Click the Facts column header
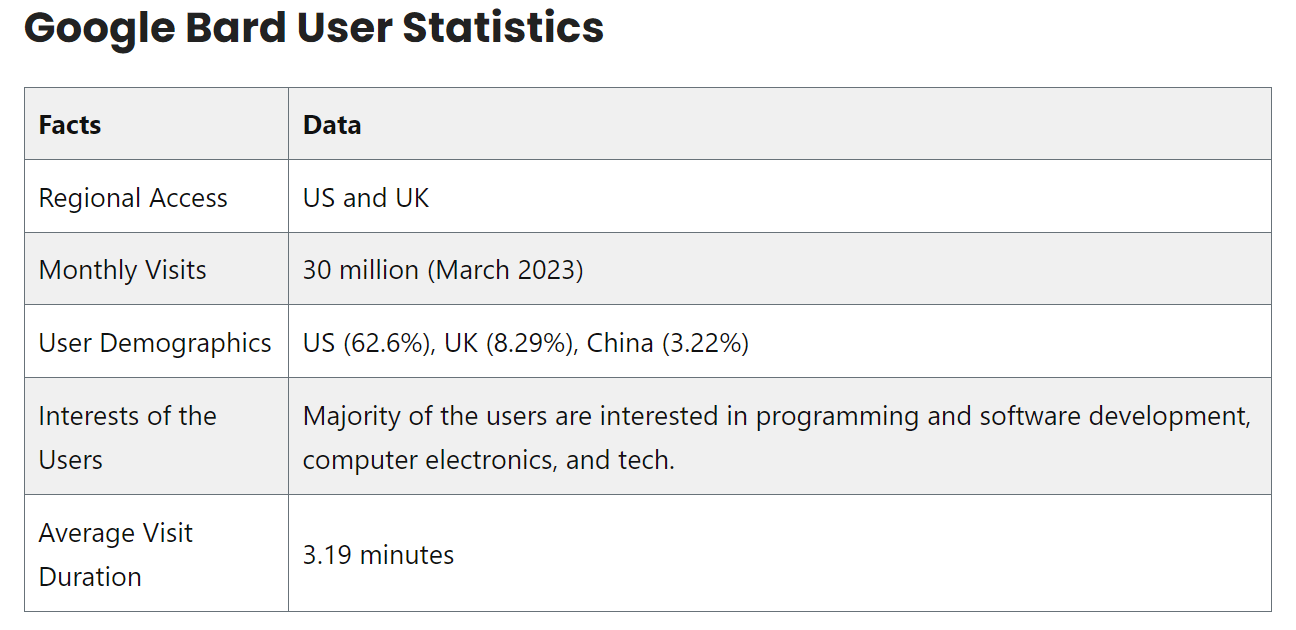1296x630 pixels. (x=70, y=125)
